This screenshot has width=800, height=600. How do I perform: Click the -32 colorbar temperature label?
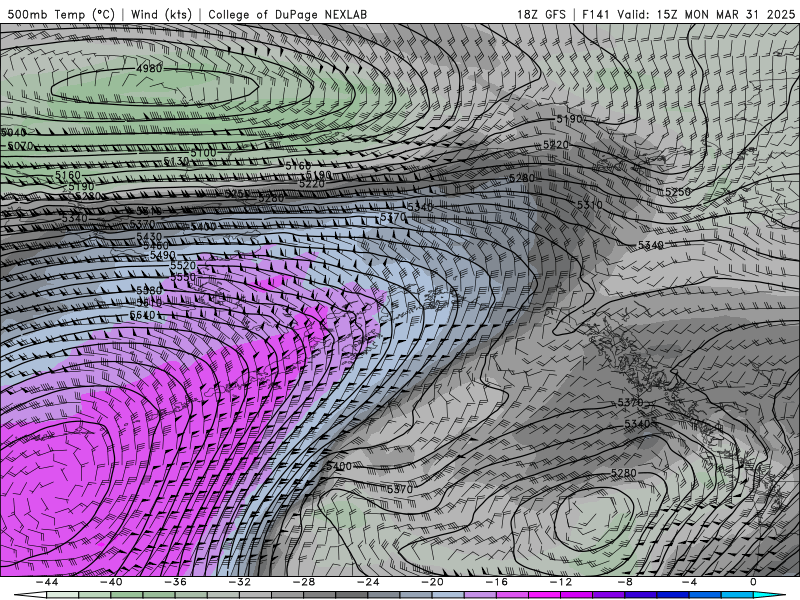(x=239, y=582)
